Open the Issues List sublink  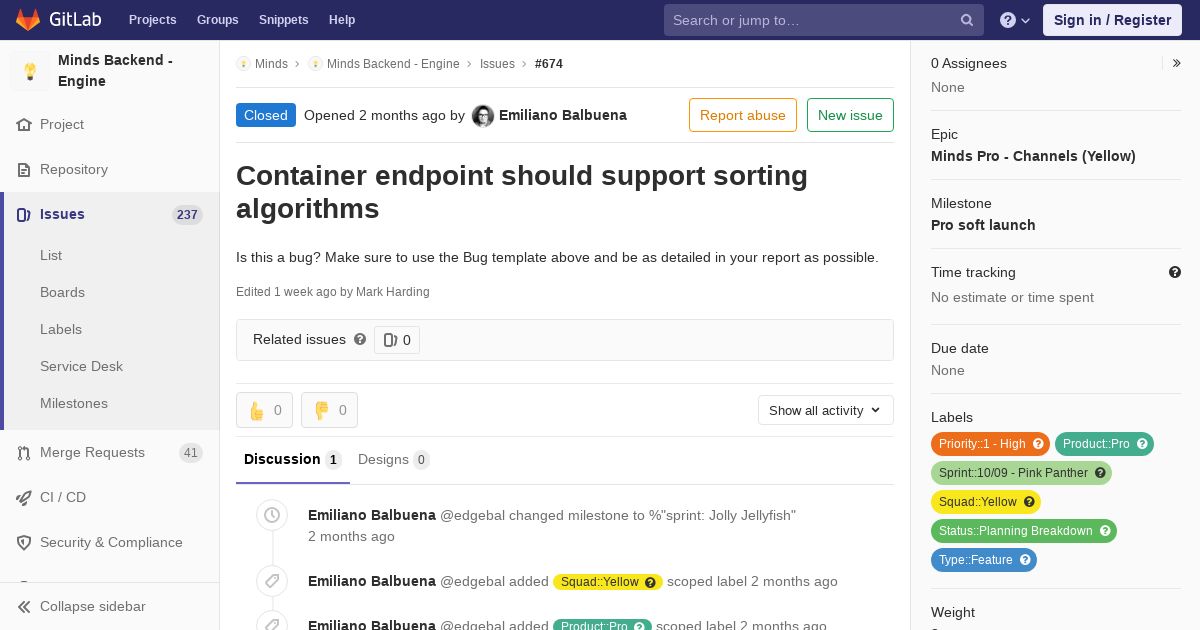tap(51, 255)
